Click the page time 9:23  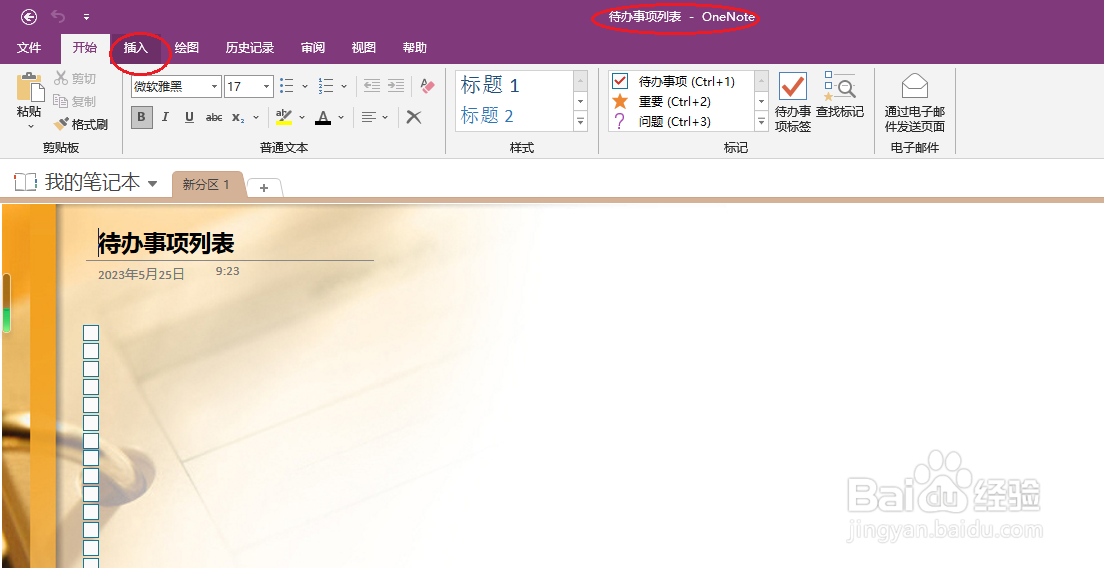point(227,271)
